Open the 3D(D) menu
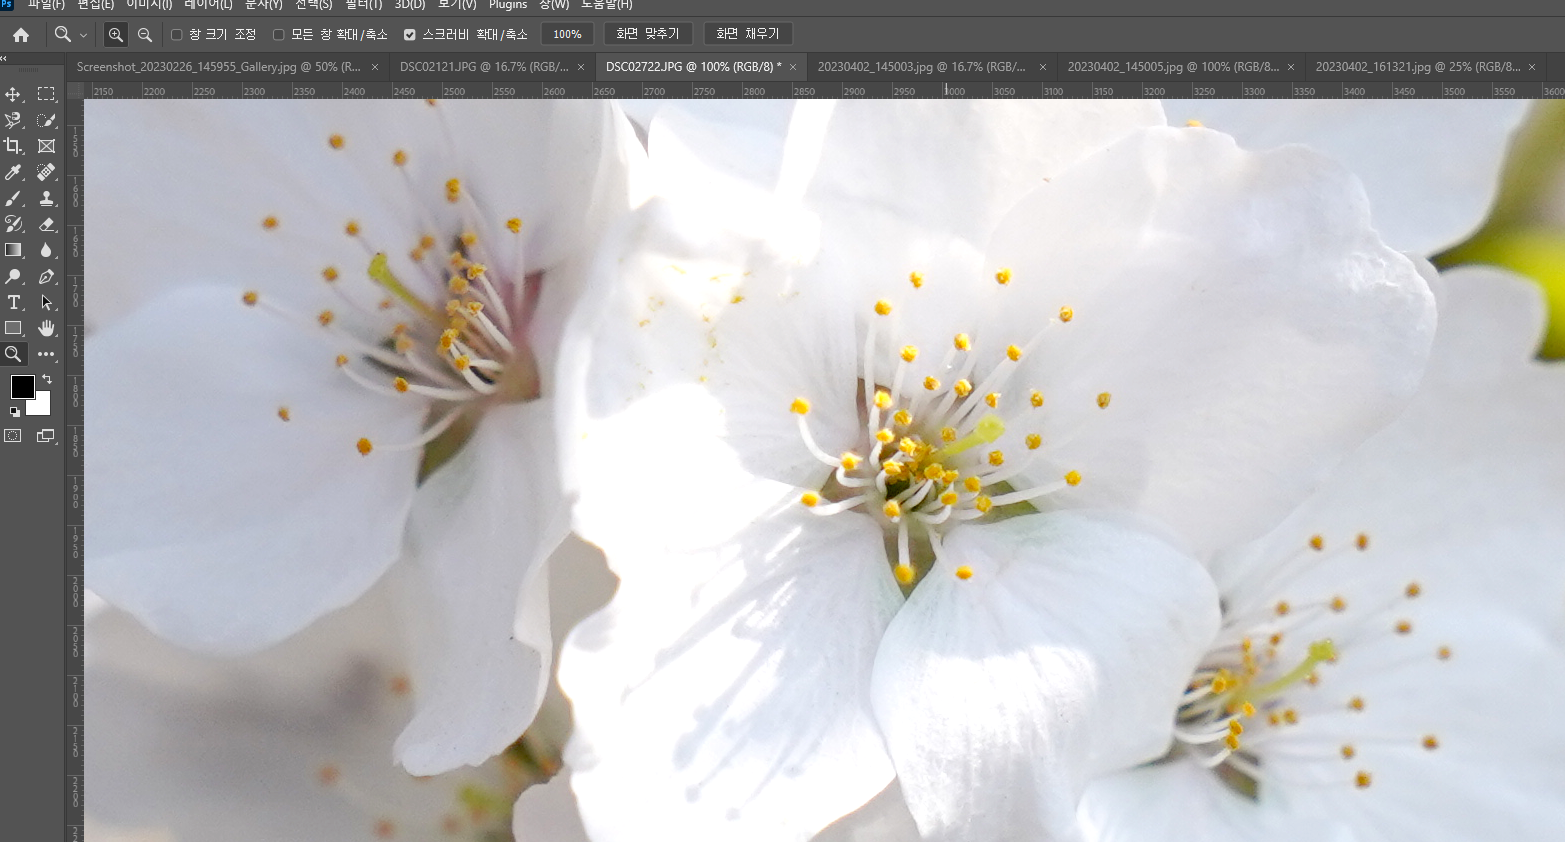The width and height of the screenshot is (1565, 842). point(410,5)
